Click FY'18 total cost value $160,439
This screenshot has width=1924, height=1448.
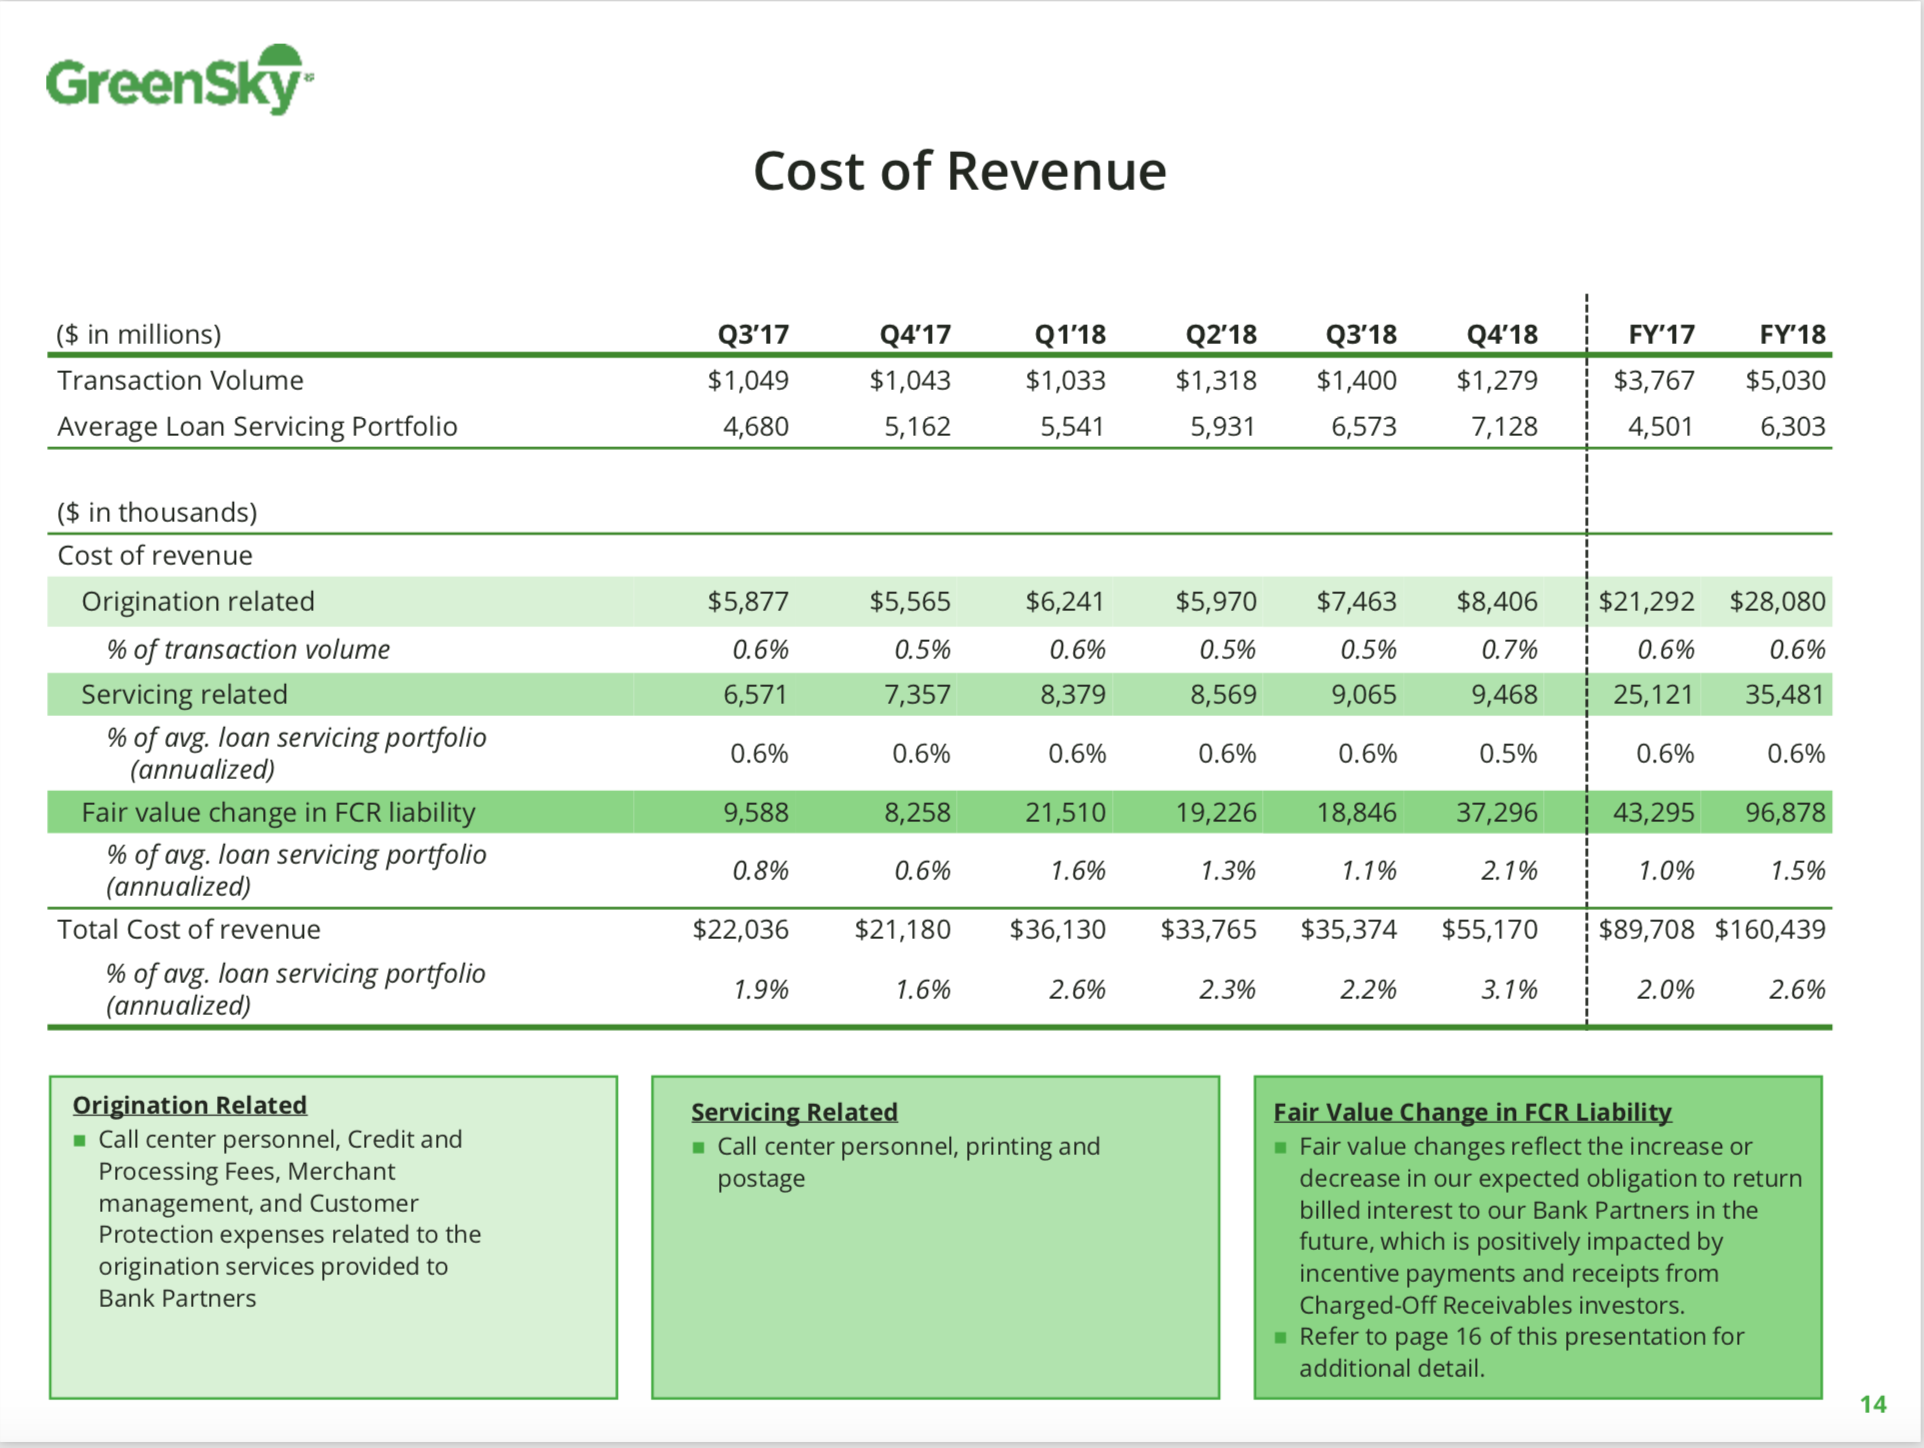(1769, 929)
